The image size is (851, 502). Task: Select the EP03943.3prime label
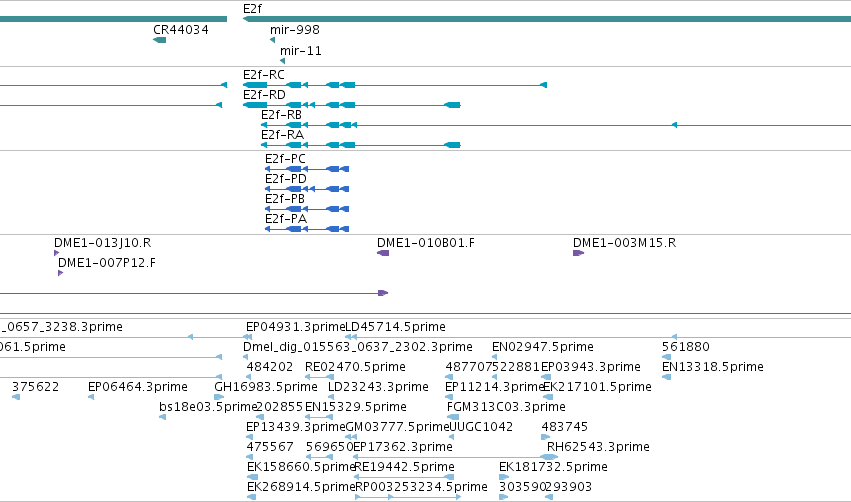(591, 367)
